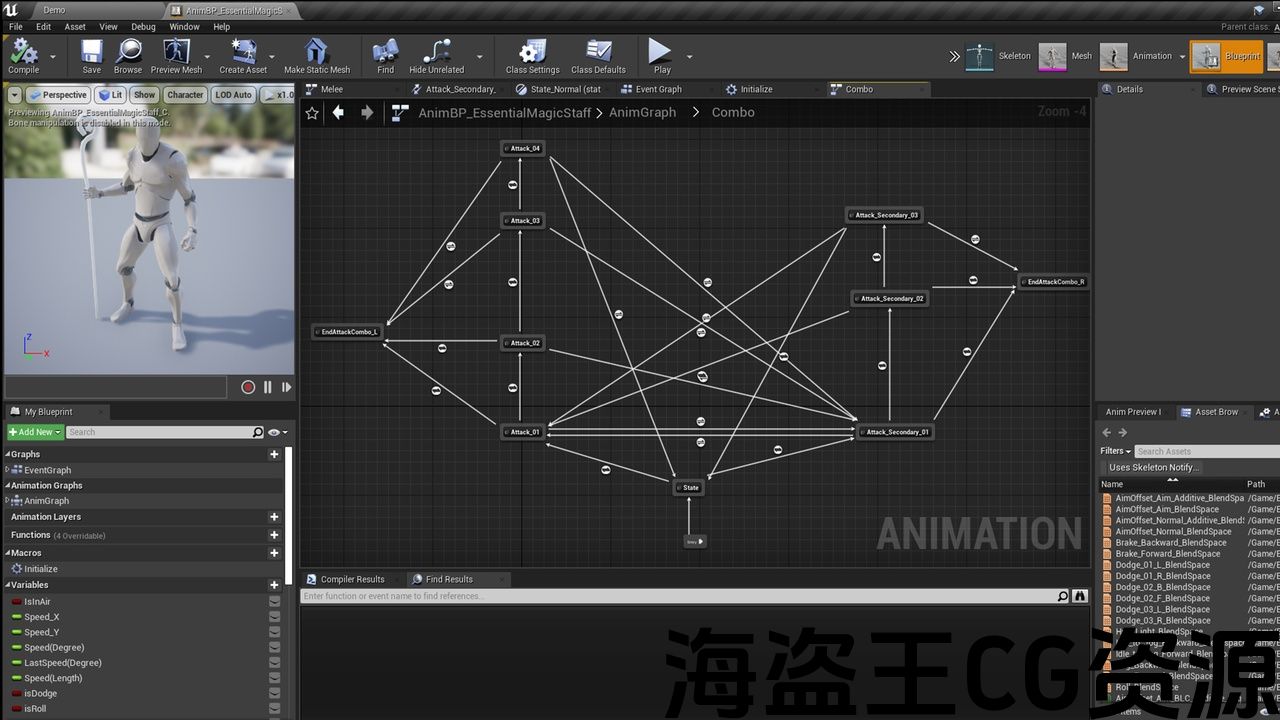Click the favorite star in graph breadcrumb
Viewport: 1280px width, 720px height.
[312, 113]
